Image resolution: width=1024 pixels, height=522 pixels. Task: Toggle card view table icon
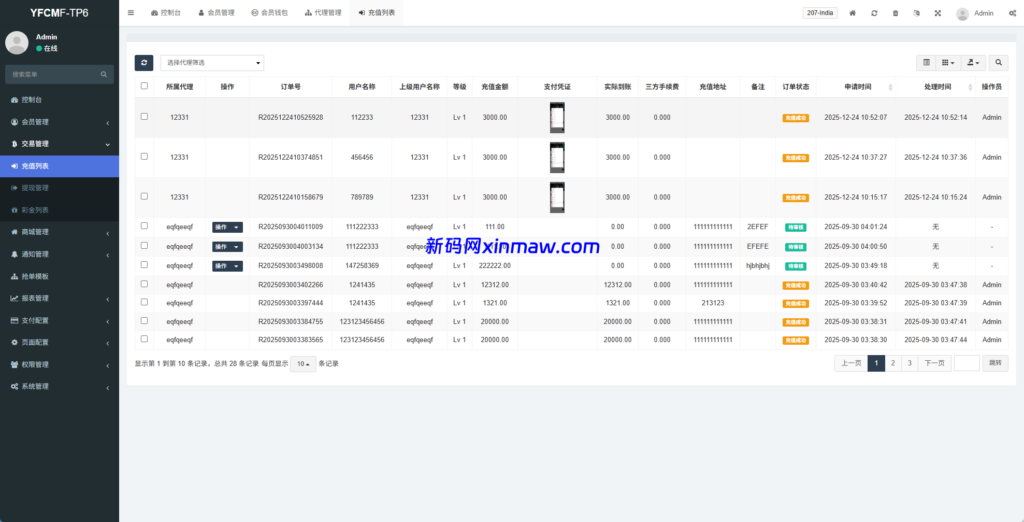[926, 63]
